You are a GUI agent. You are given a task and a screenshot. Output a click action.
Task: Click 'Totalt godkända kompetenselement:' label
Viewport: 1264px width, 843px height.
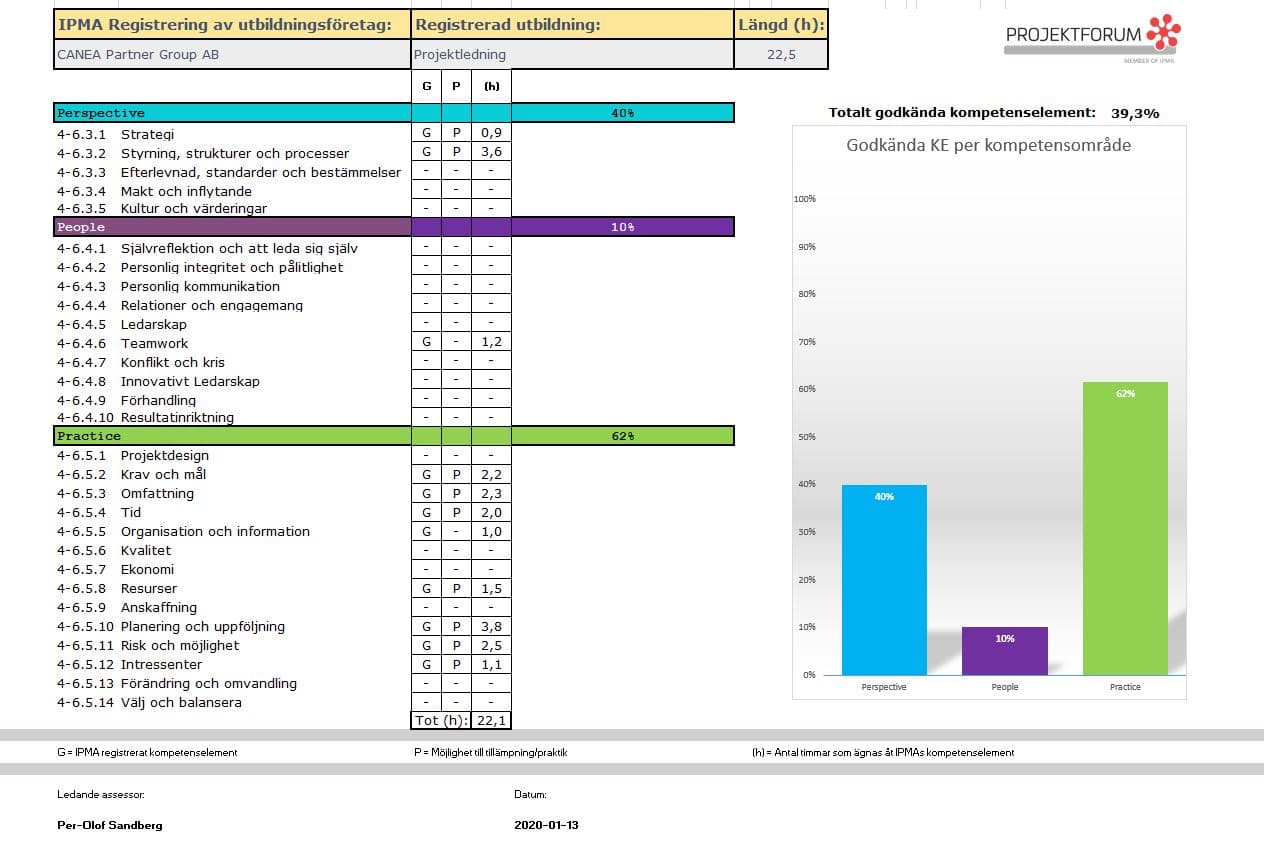pyautogui.click(x=962, y=113)
